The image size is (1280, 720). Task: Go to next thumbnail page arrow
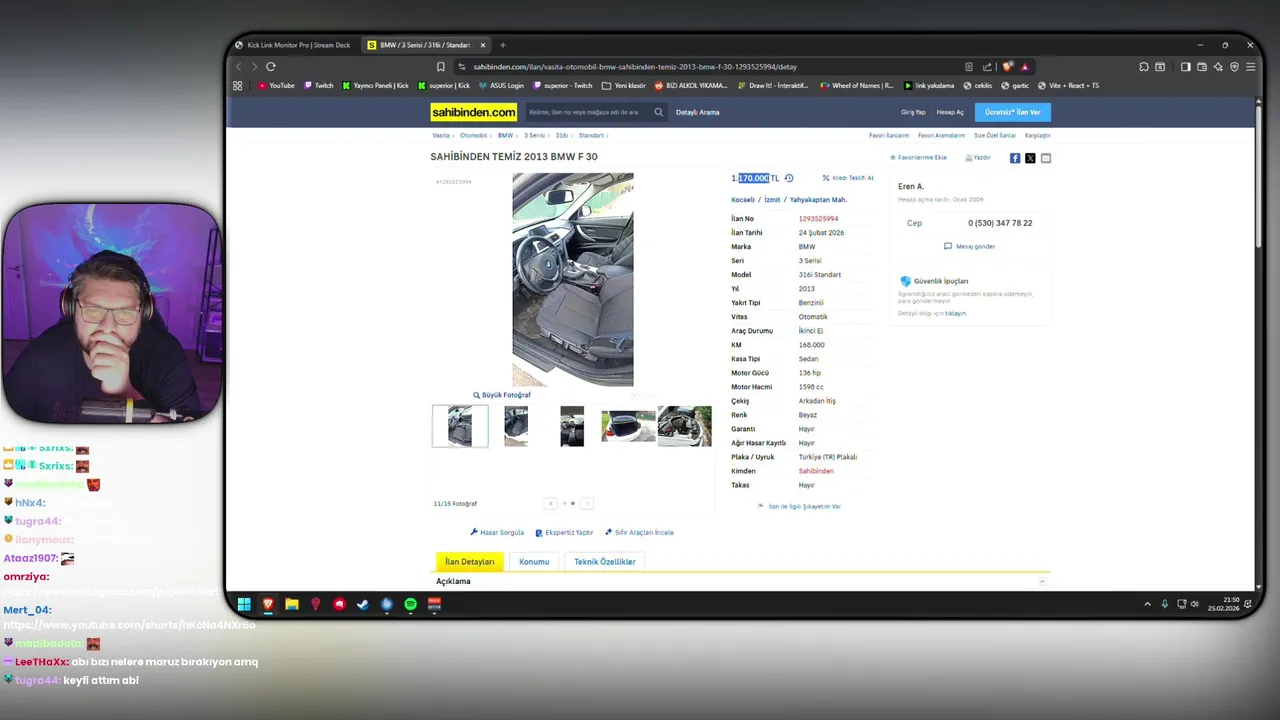click(x=587, y=503)
